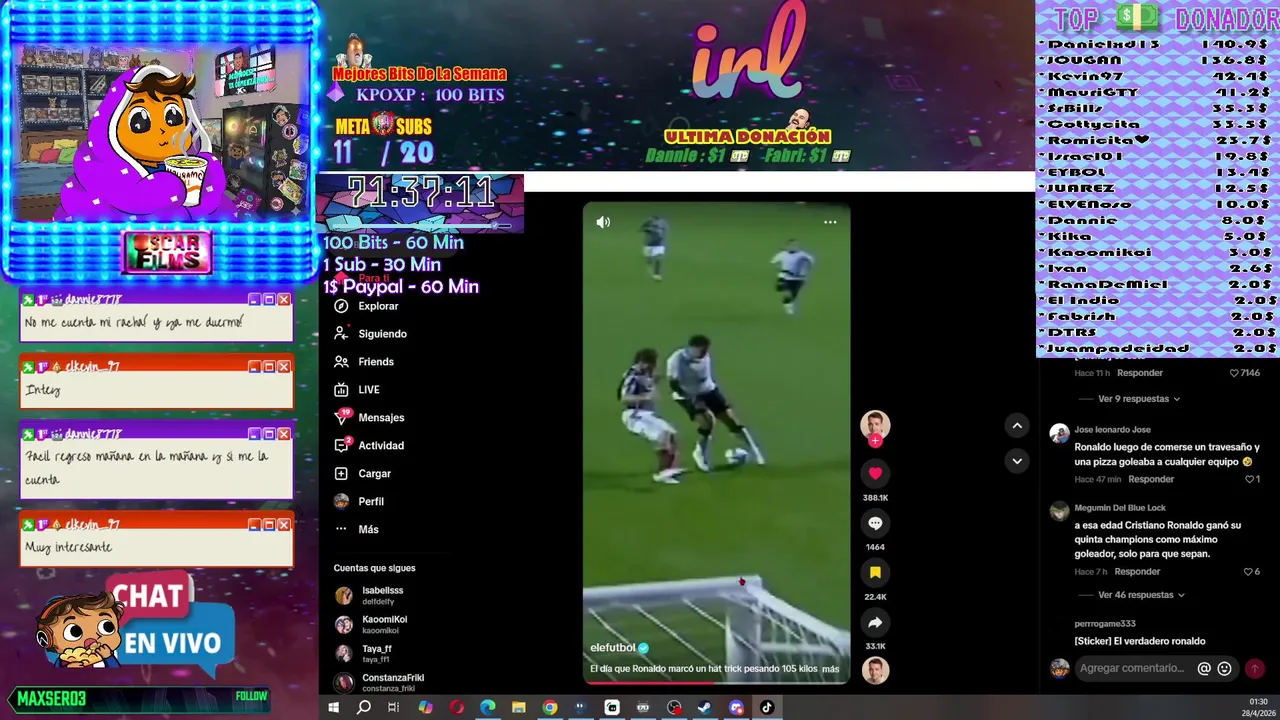Close the 'Muy interesante' chat message window
The image size is (1280, 720).
284,525
